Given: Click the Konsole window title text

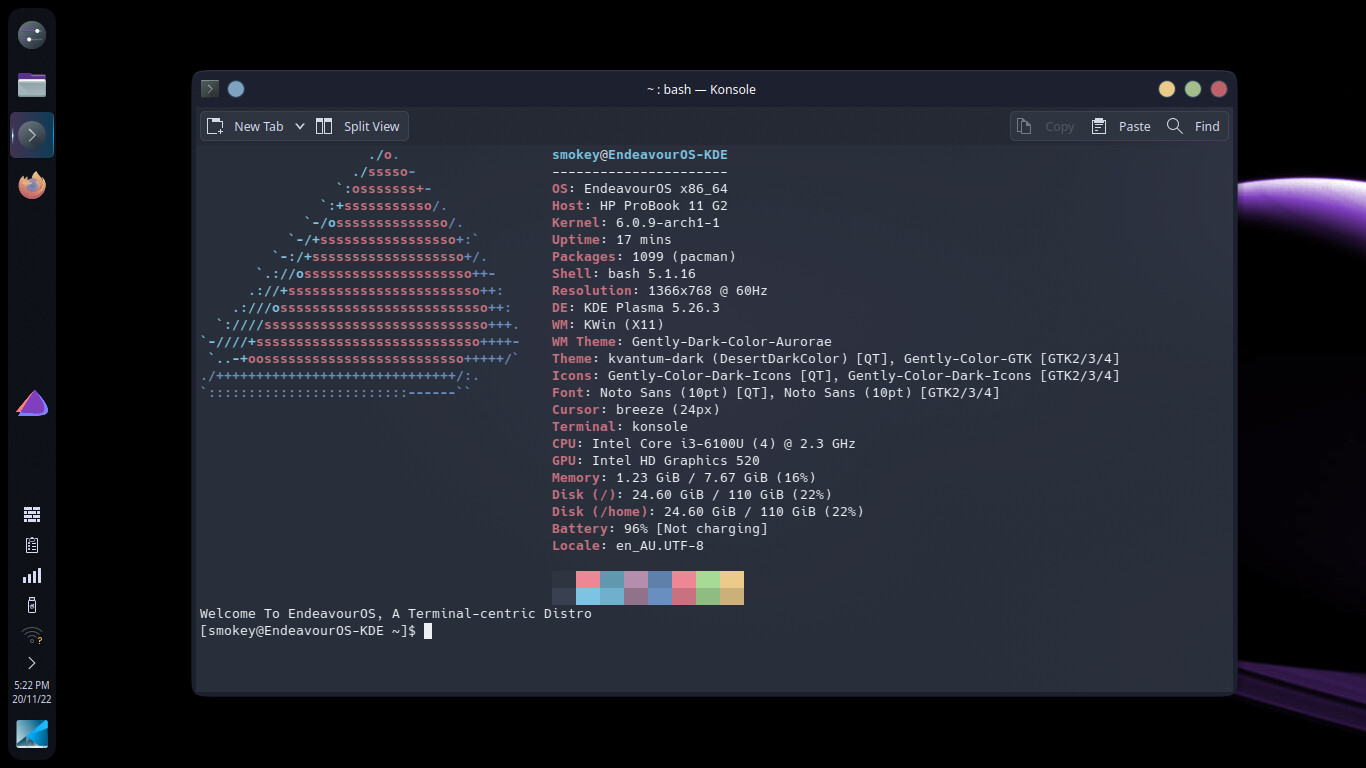Looking at the screenshot, I should [x=701, y=89].
